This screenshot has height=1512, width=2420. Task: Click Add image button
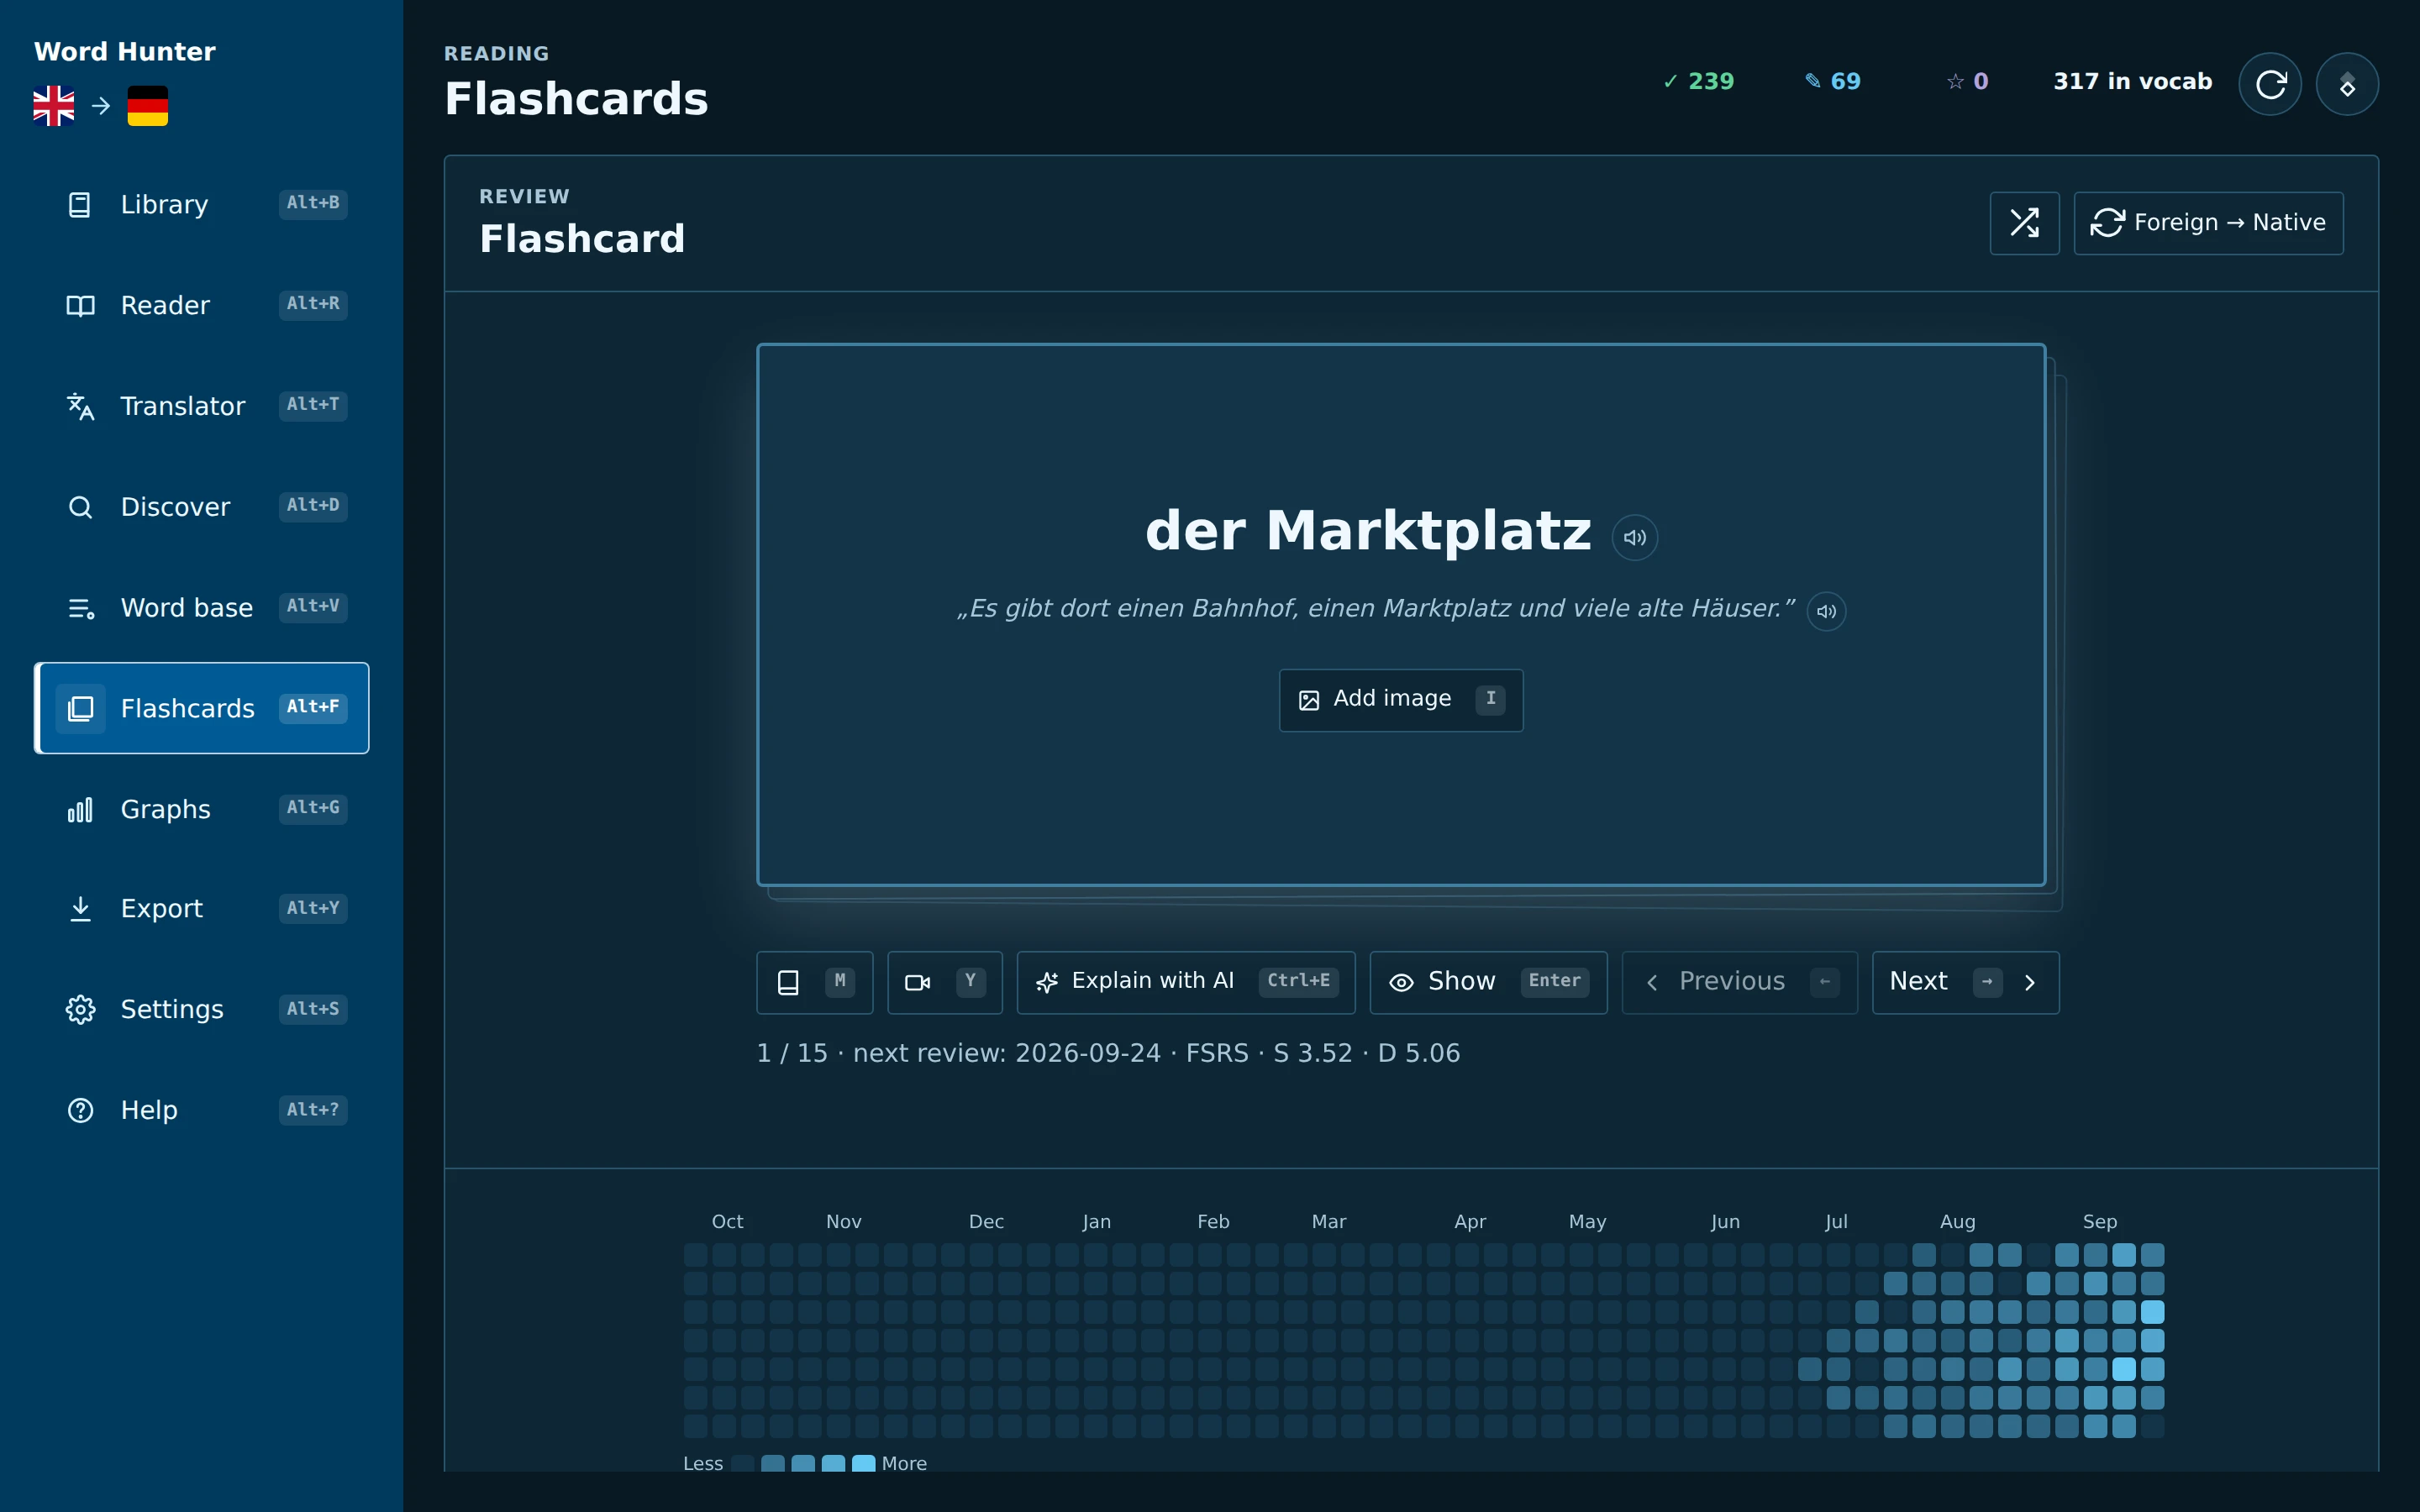[x=1401, y=699]
